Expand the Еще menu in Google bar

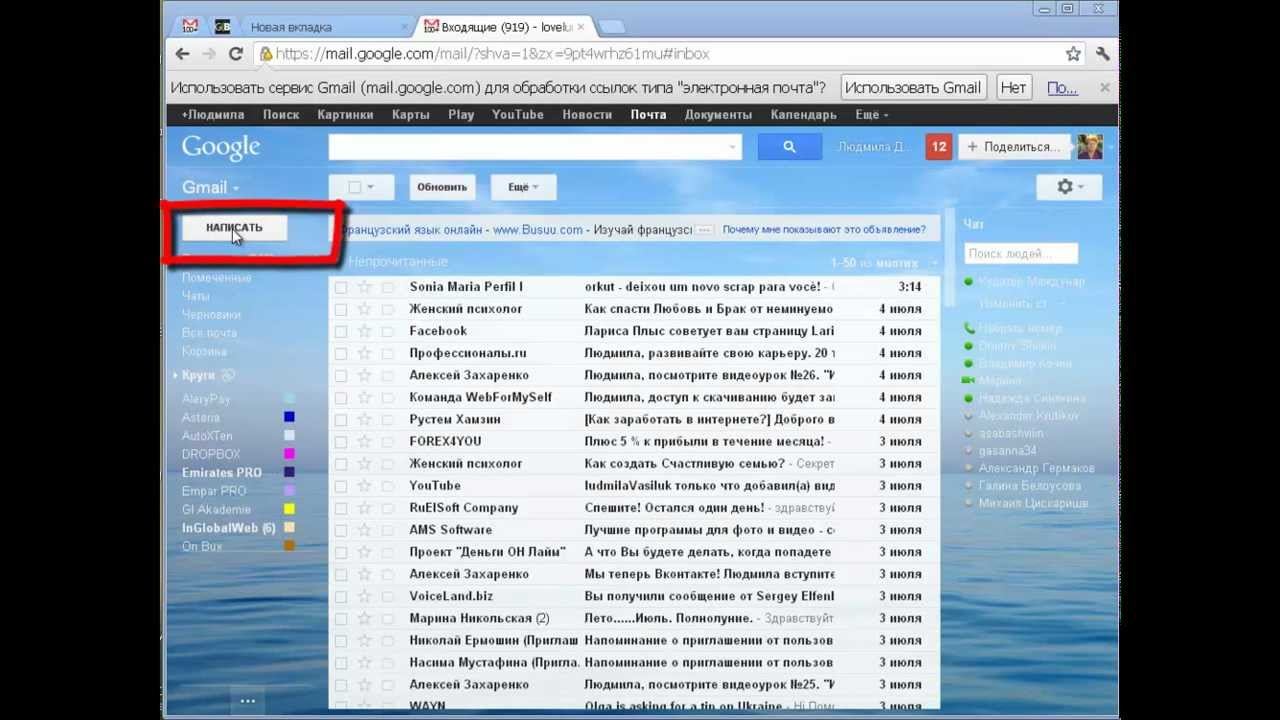coord(872,115)
